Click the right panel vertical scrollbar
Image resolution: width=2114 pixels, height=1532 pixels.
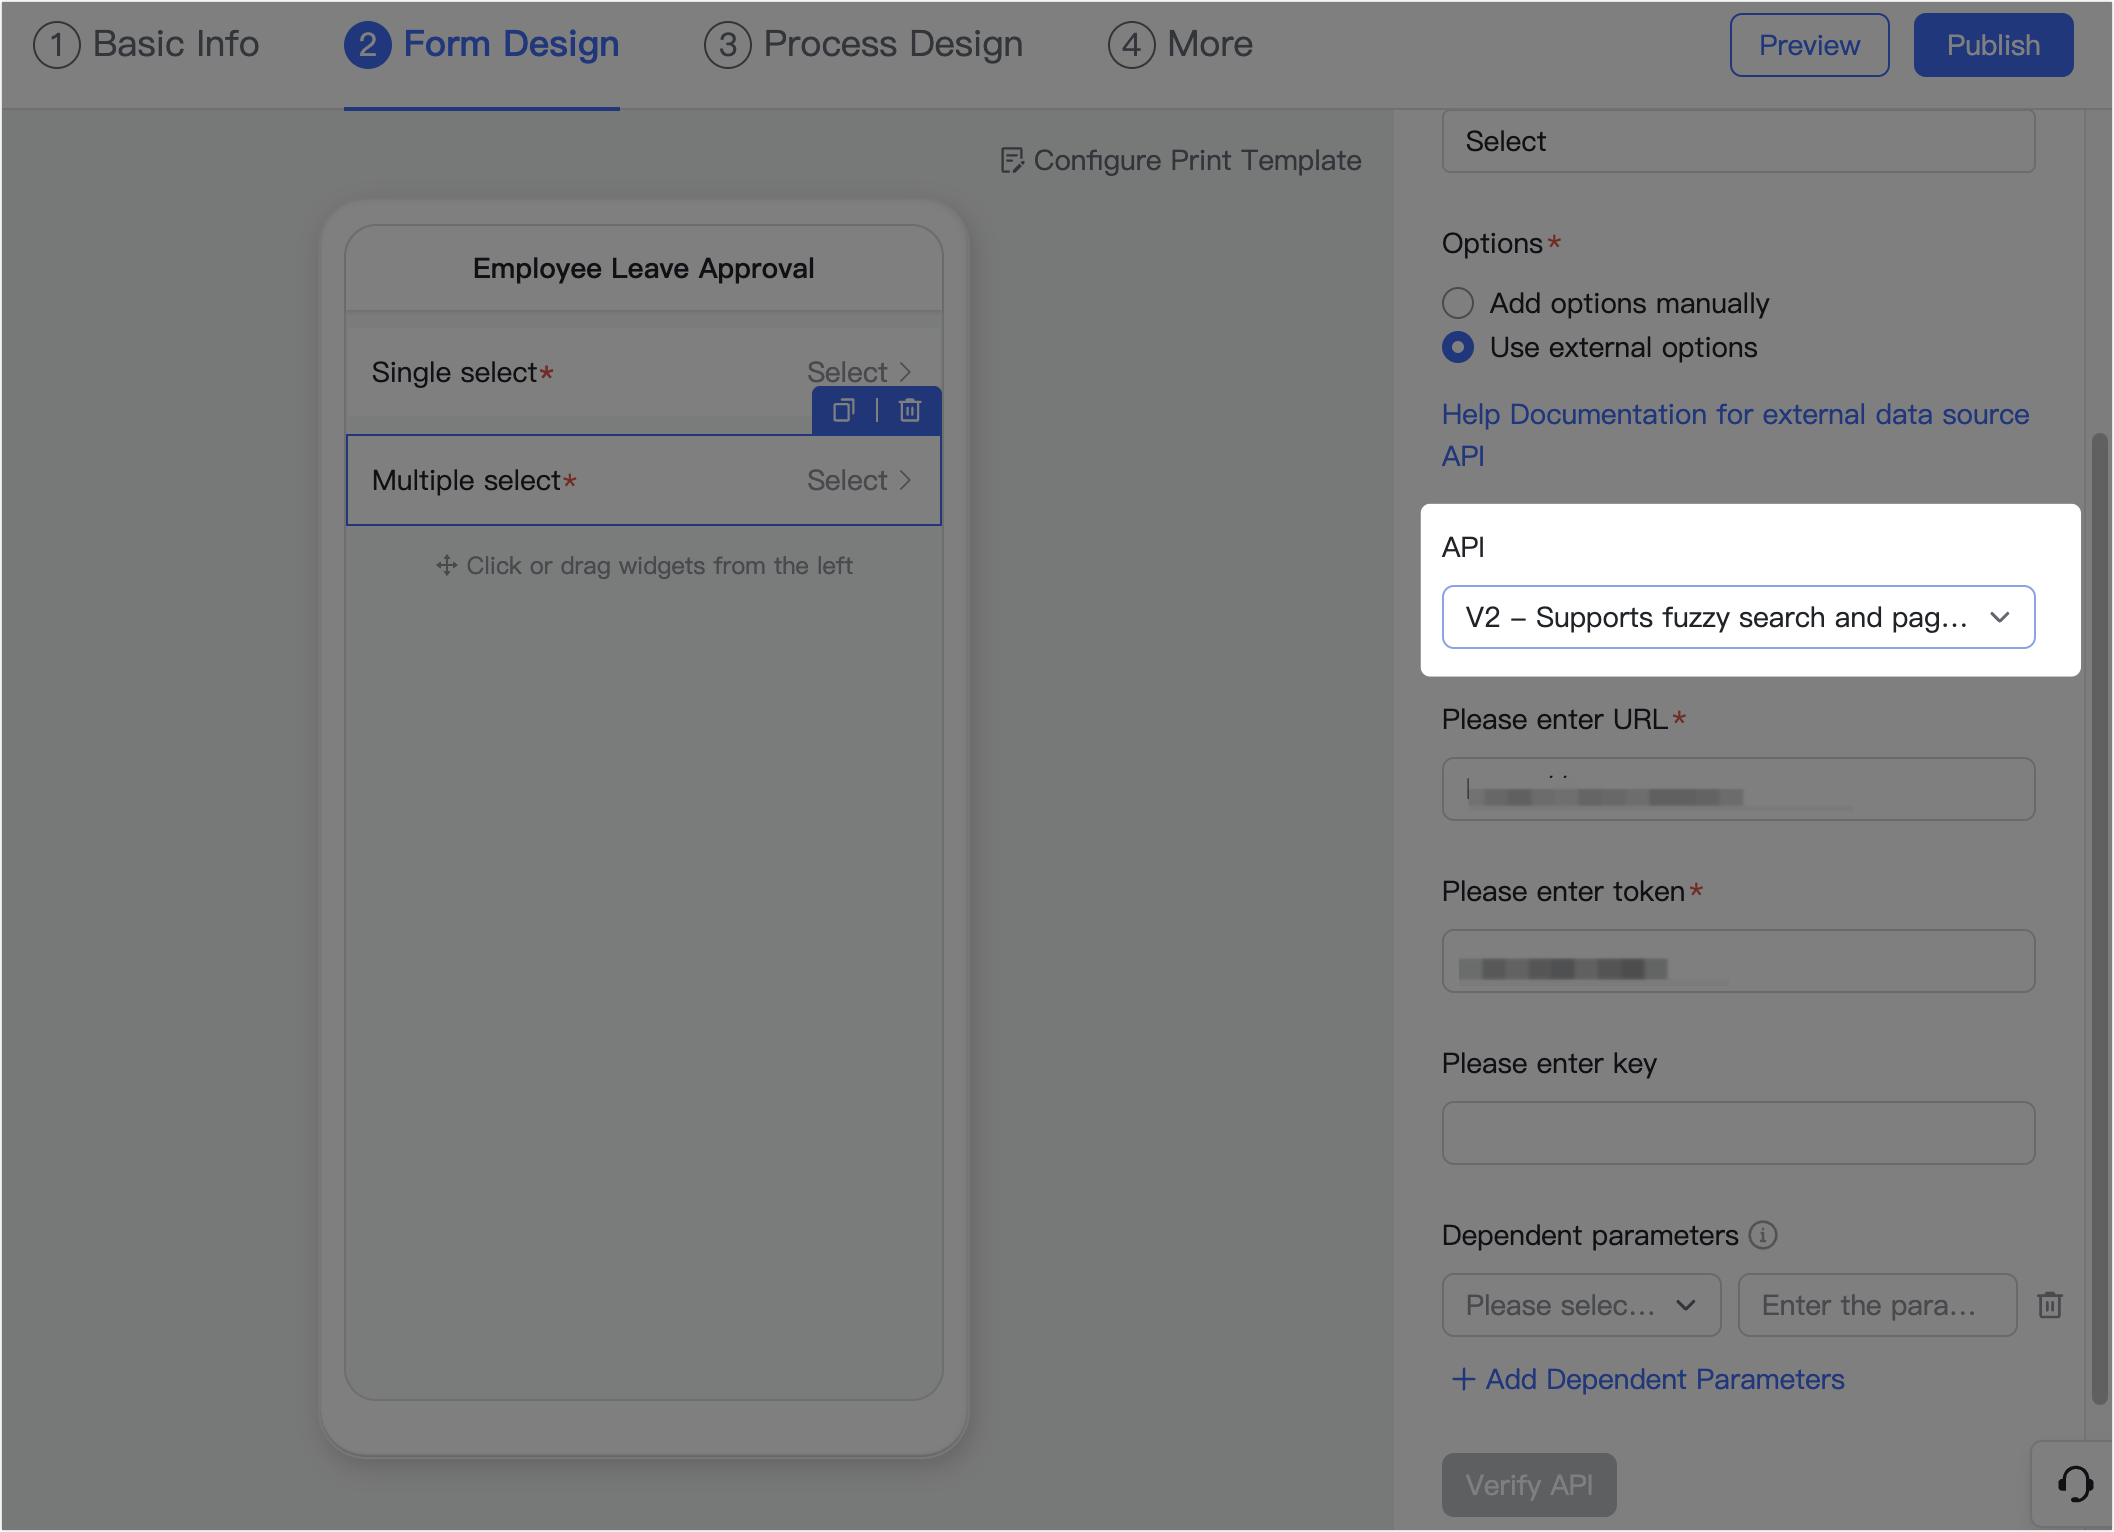[x=2099, y=918]
